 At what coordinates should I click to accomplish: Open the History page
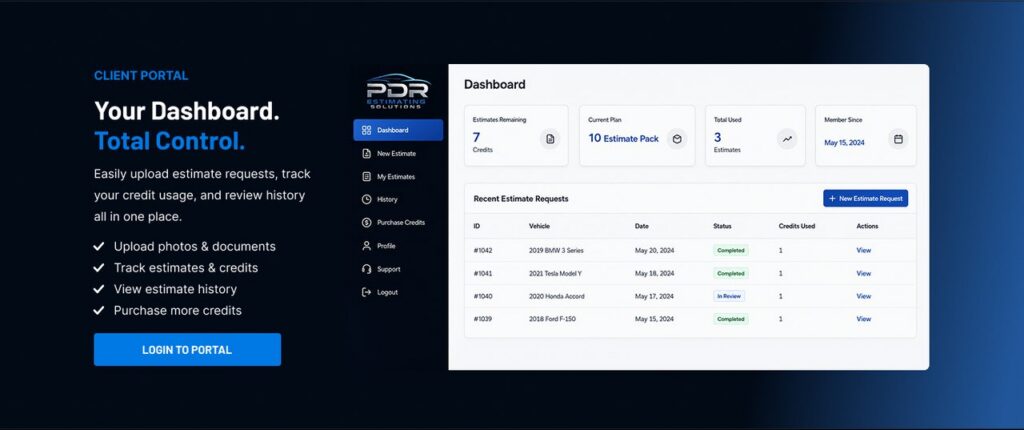(398, 199)
